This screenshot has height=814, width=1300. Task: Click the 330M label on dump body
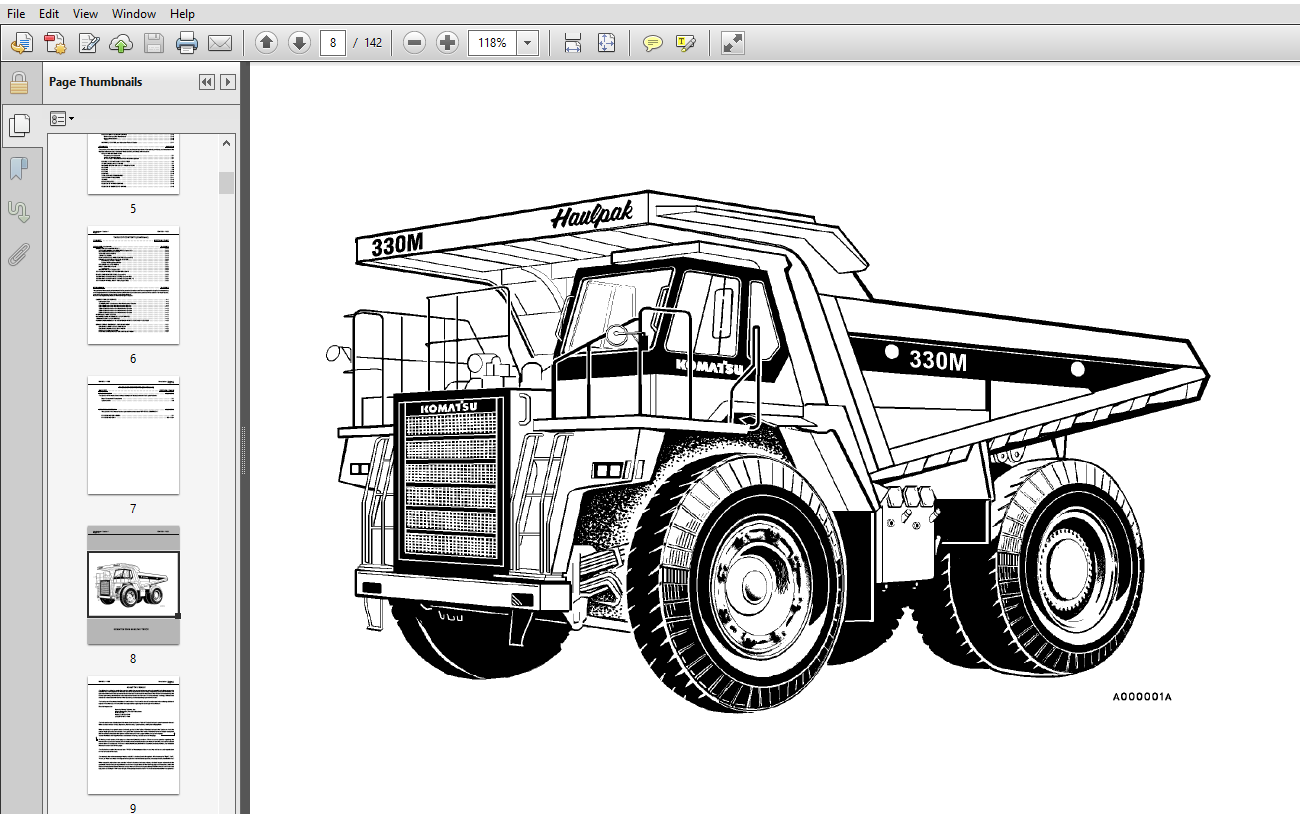point(938,361)
